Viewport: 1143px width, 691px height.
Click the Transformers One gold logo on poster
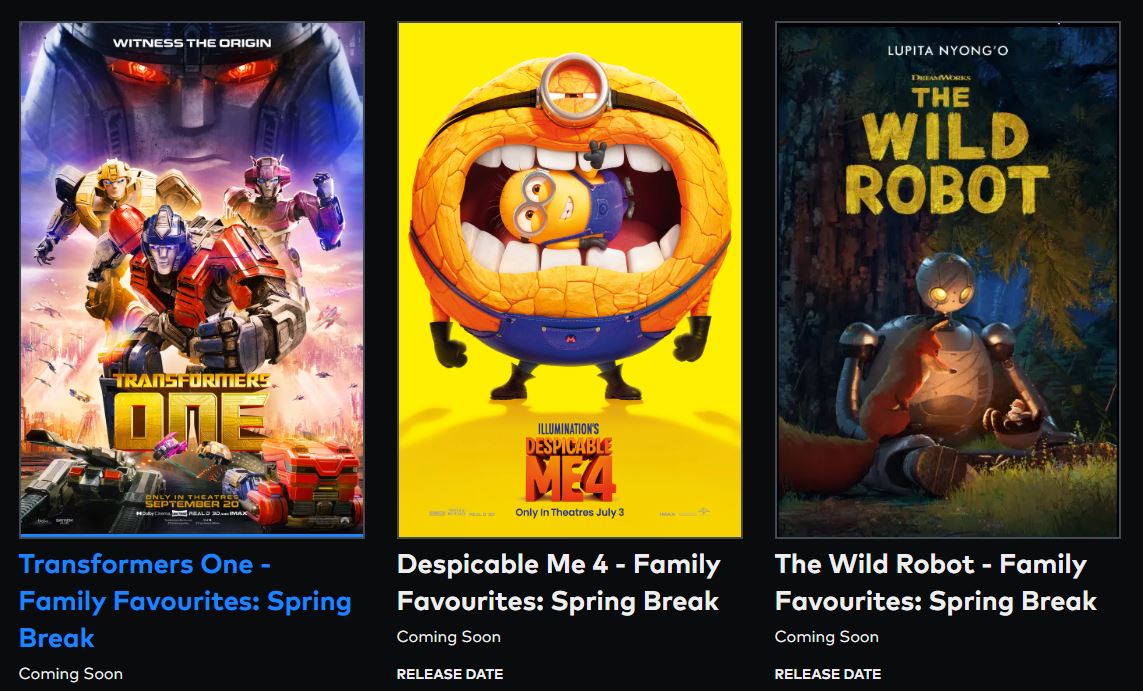pyautogui.click(x=191, y=412)
